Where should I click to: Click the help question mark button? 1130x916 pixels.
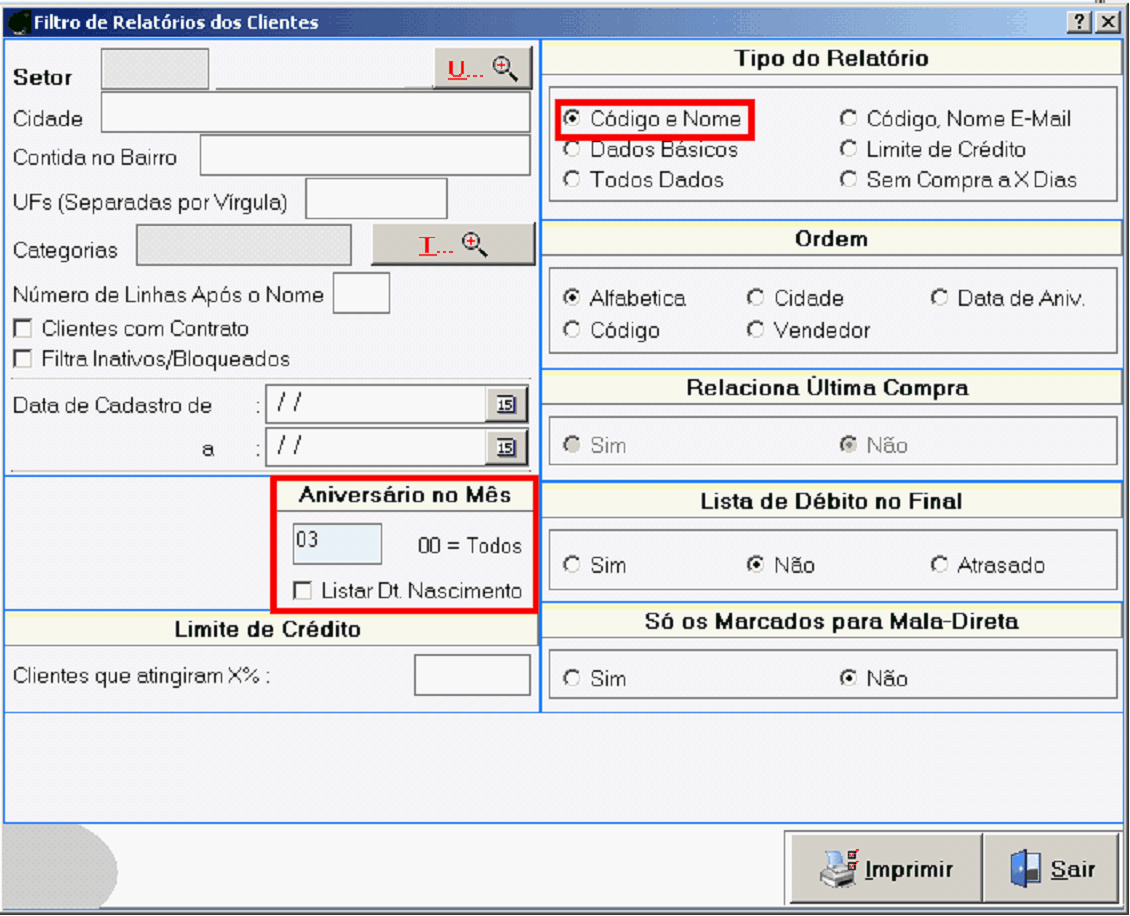[x=1079, y=22]
